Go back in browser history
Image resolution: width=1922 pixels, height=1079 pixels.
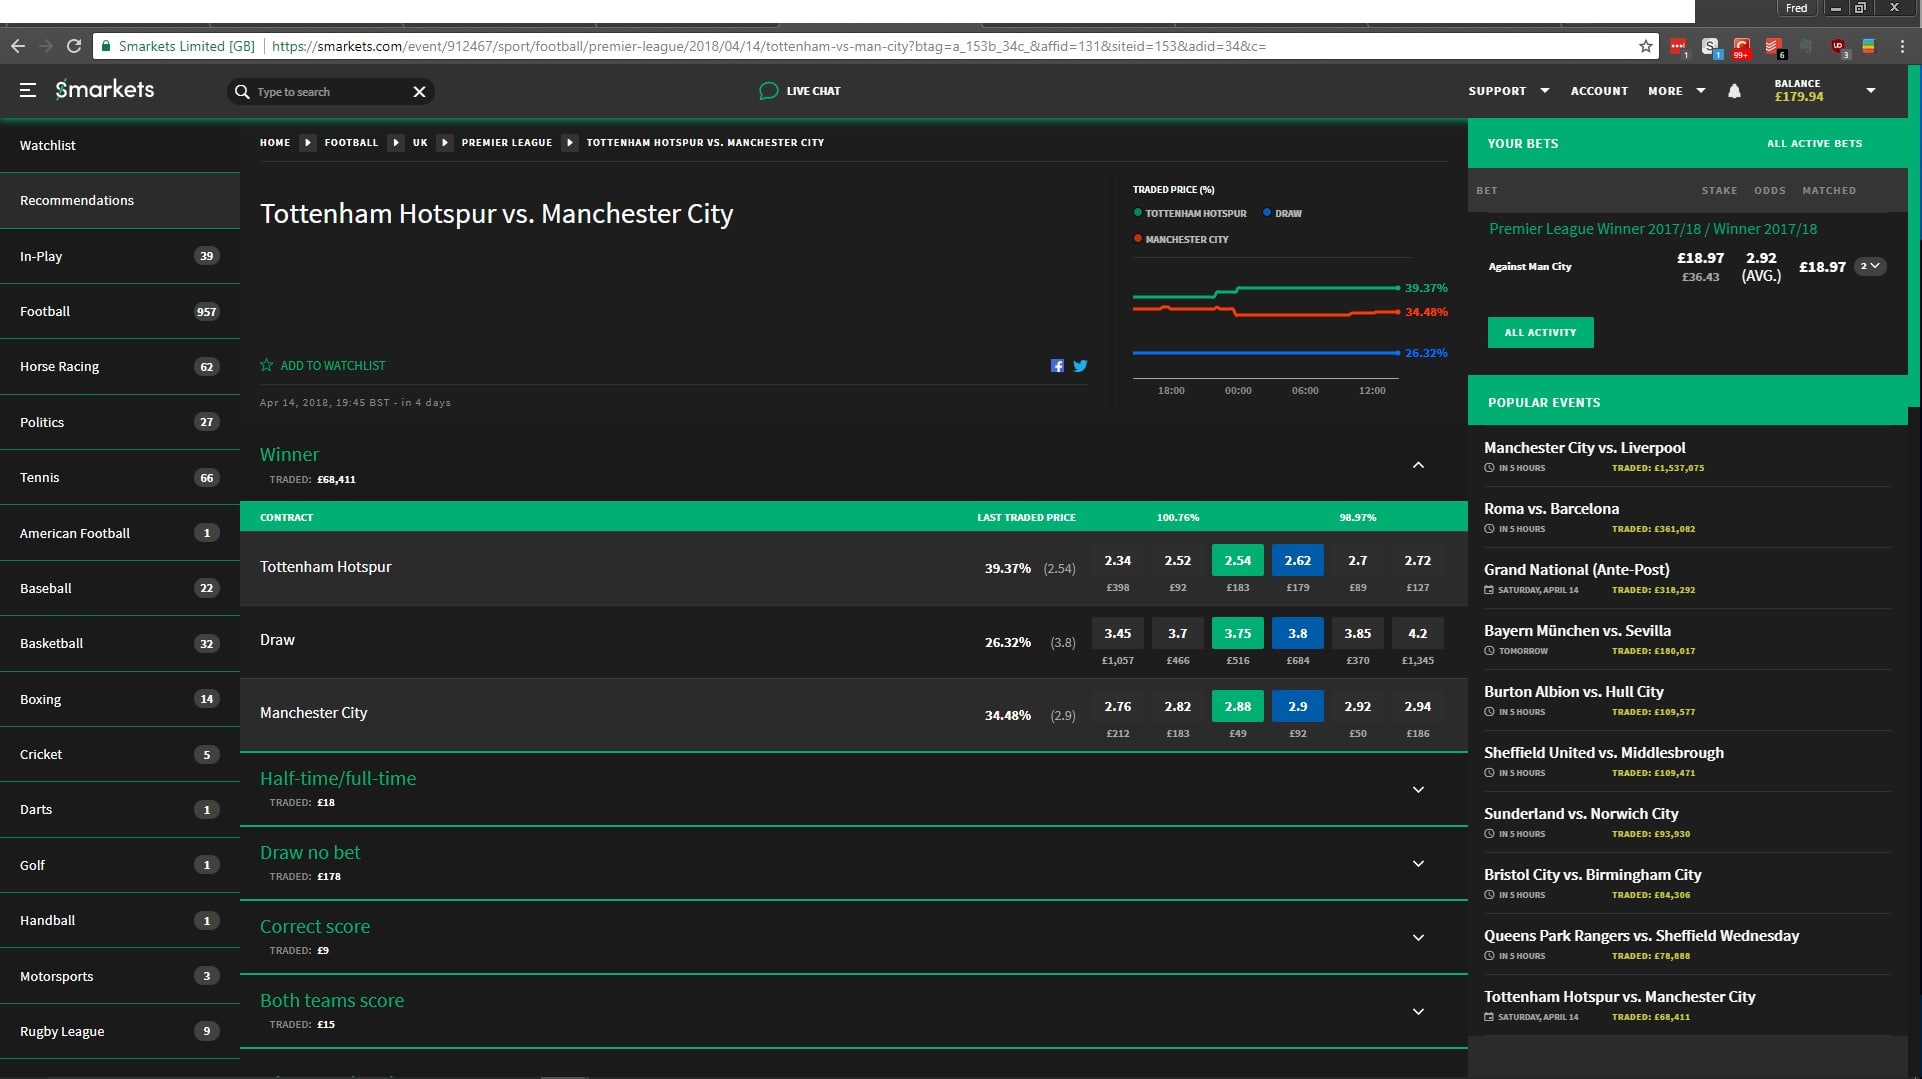(18, 46)
